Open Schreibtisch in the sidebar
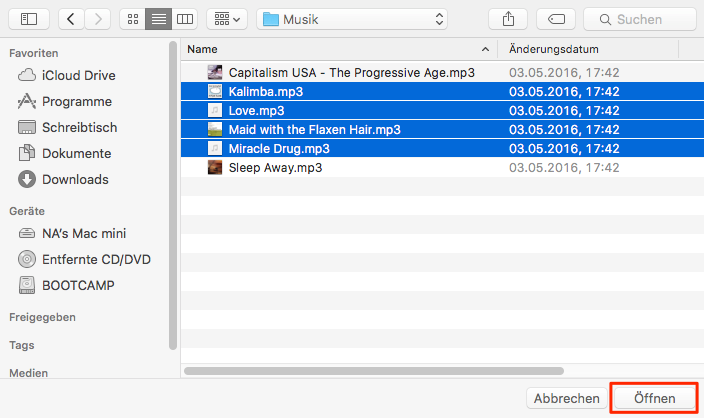Viewport: 704px width, 418px height. click(x=79, y=128)
